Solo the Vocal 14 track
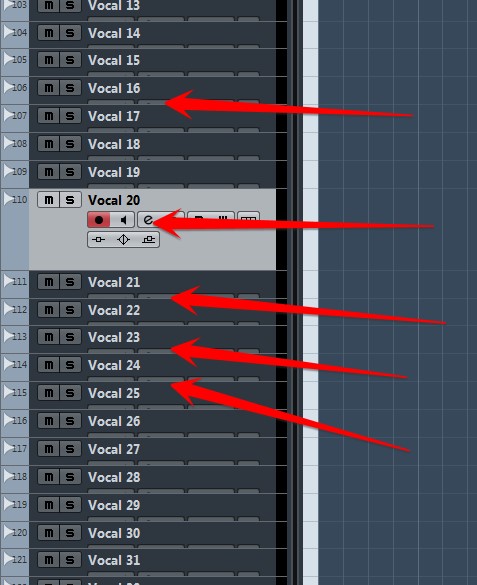 [x=70, y=33]
